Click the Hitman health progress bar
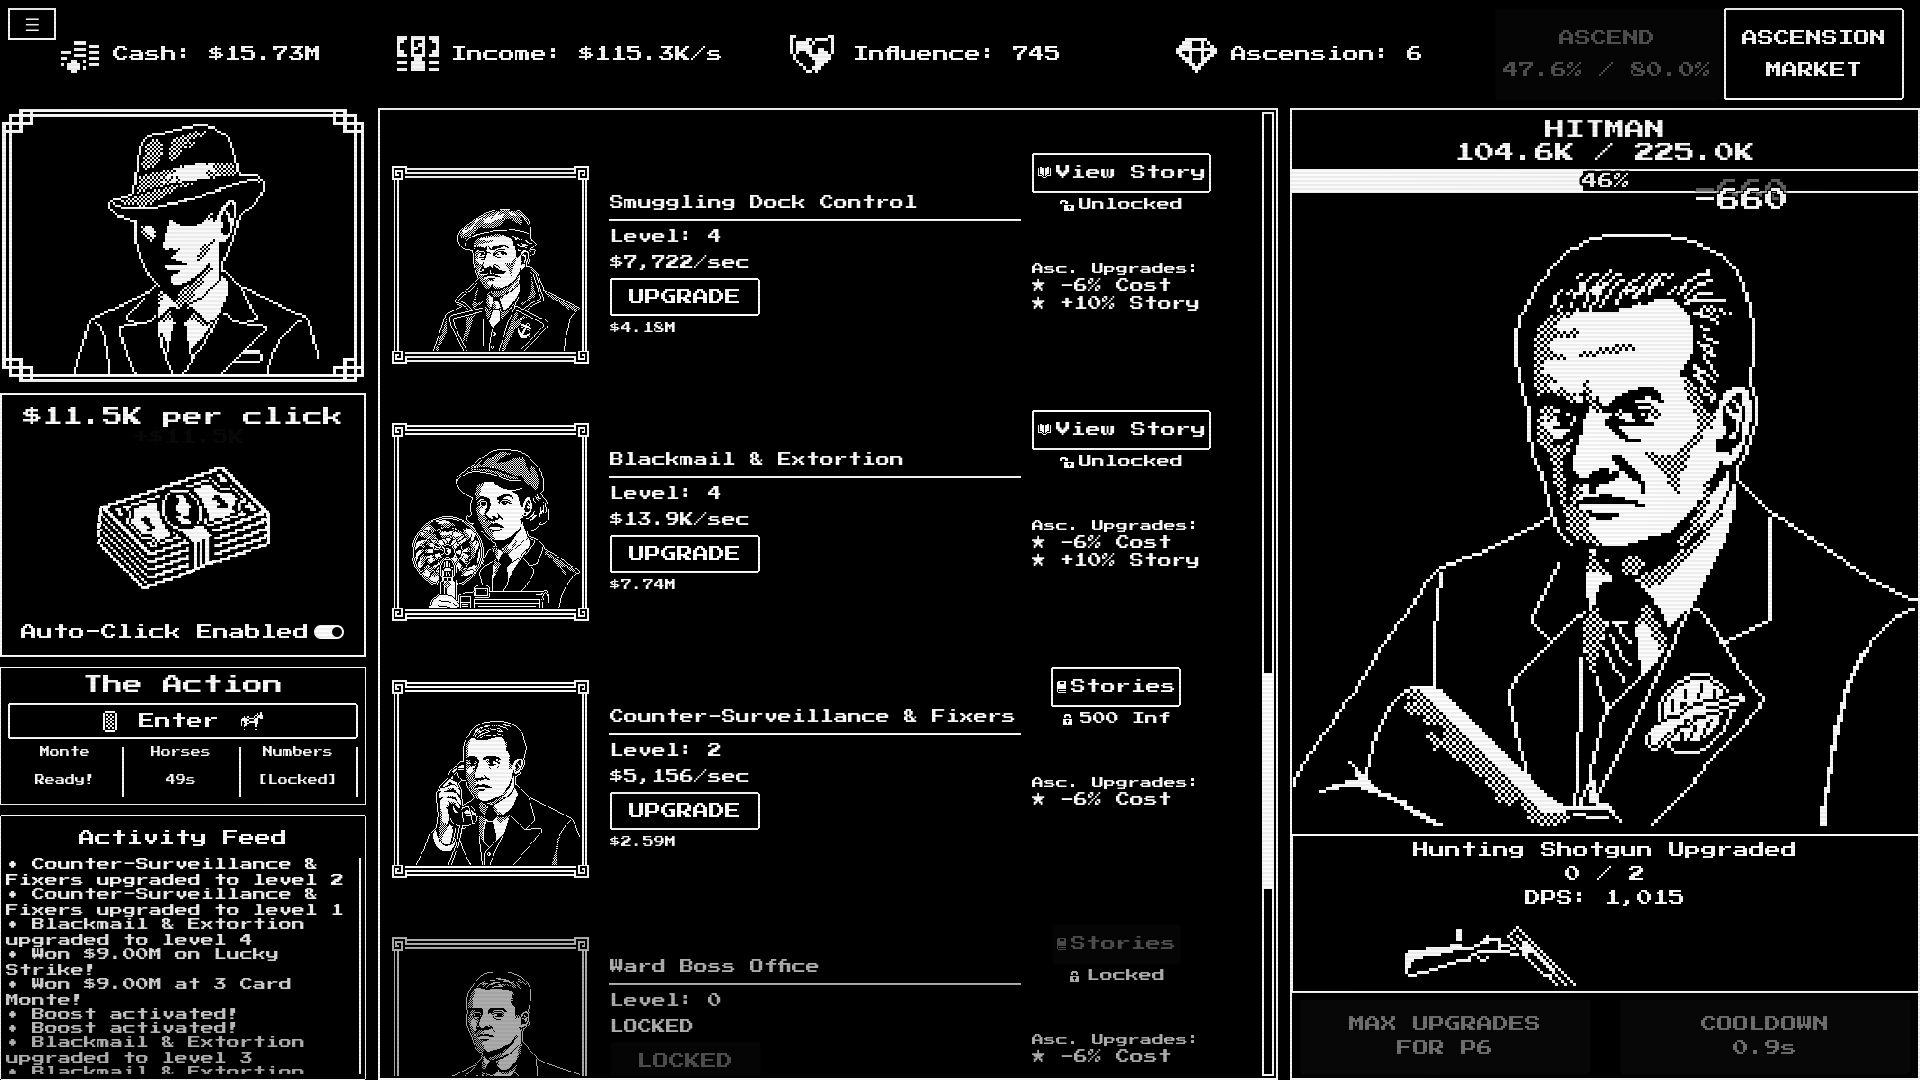Viewport: 1920px width, 1080px height. click(x=1604, y=181)
